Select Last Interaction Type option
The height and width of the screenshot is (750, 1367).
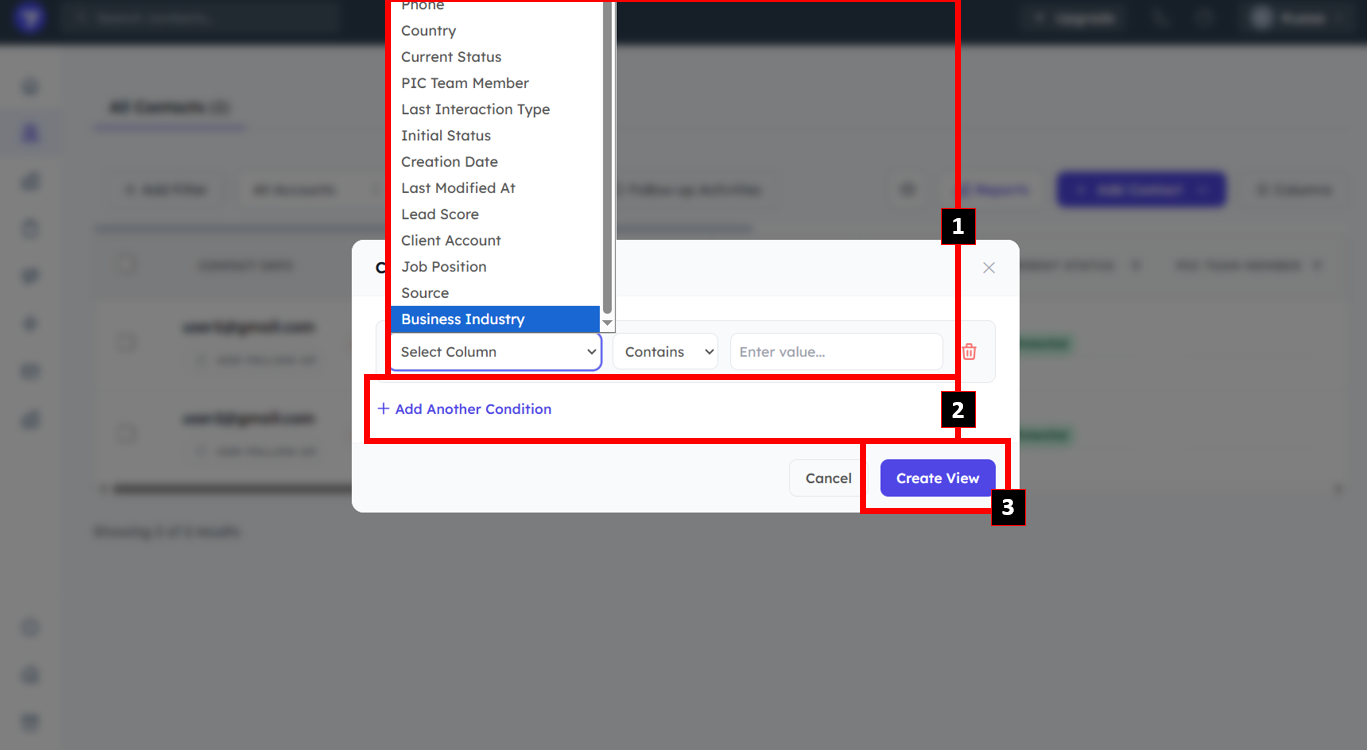495,109
